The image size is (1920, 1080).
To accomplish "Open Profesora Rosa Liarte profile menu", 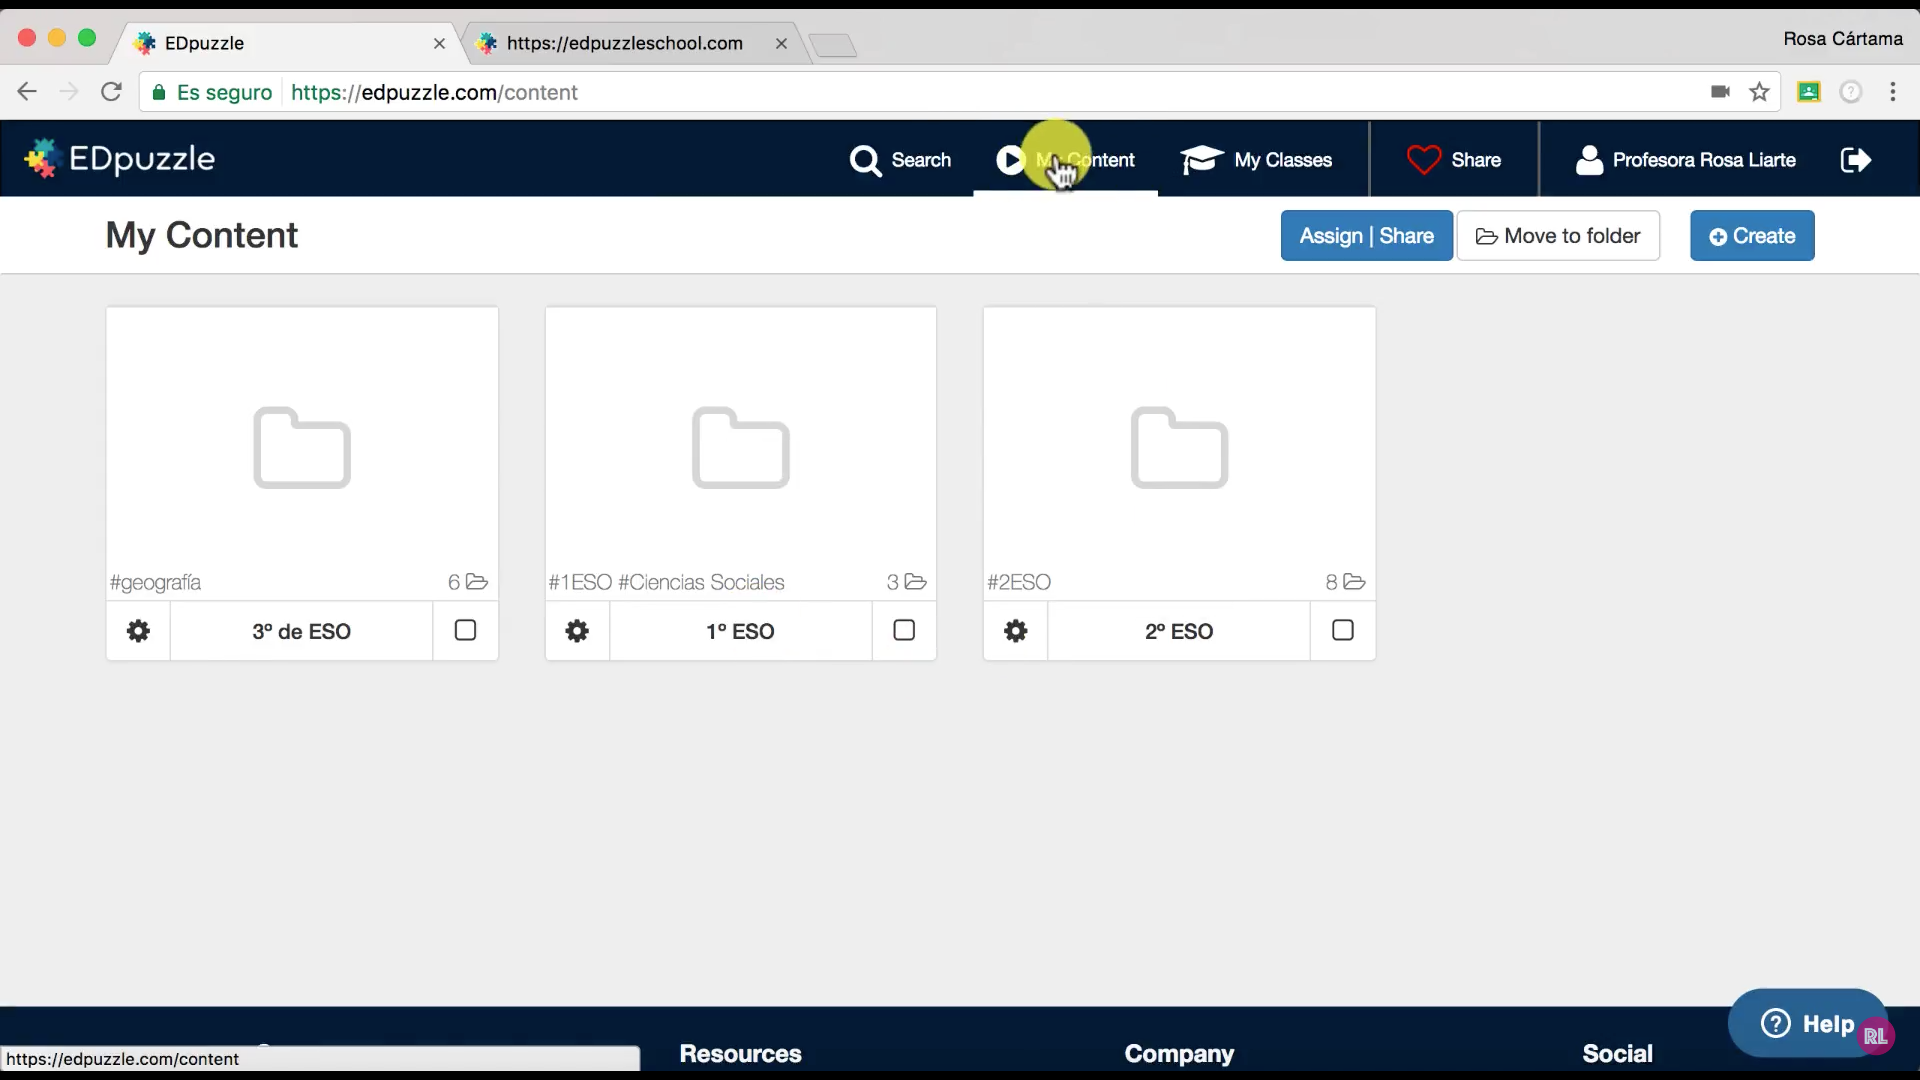I will (1686, 160).
